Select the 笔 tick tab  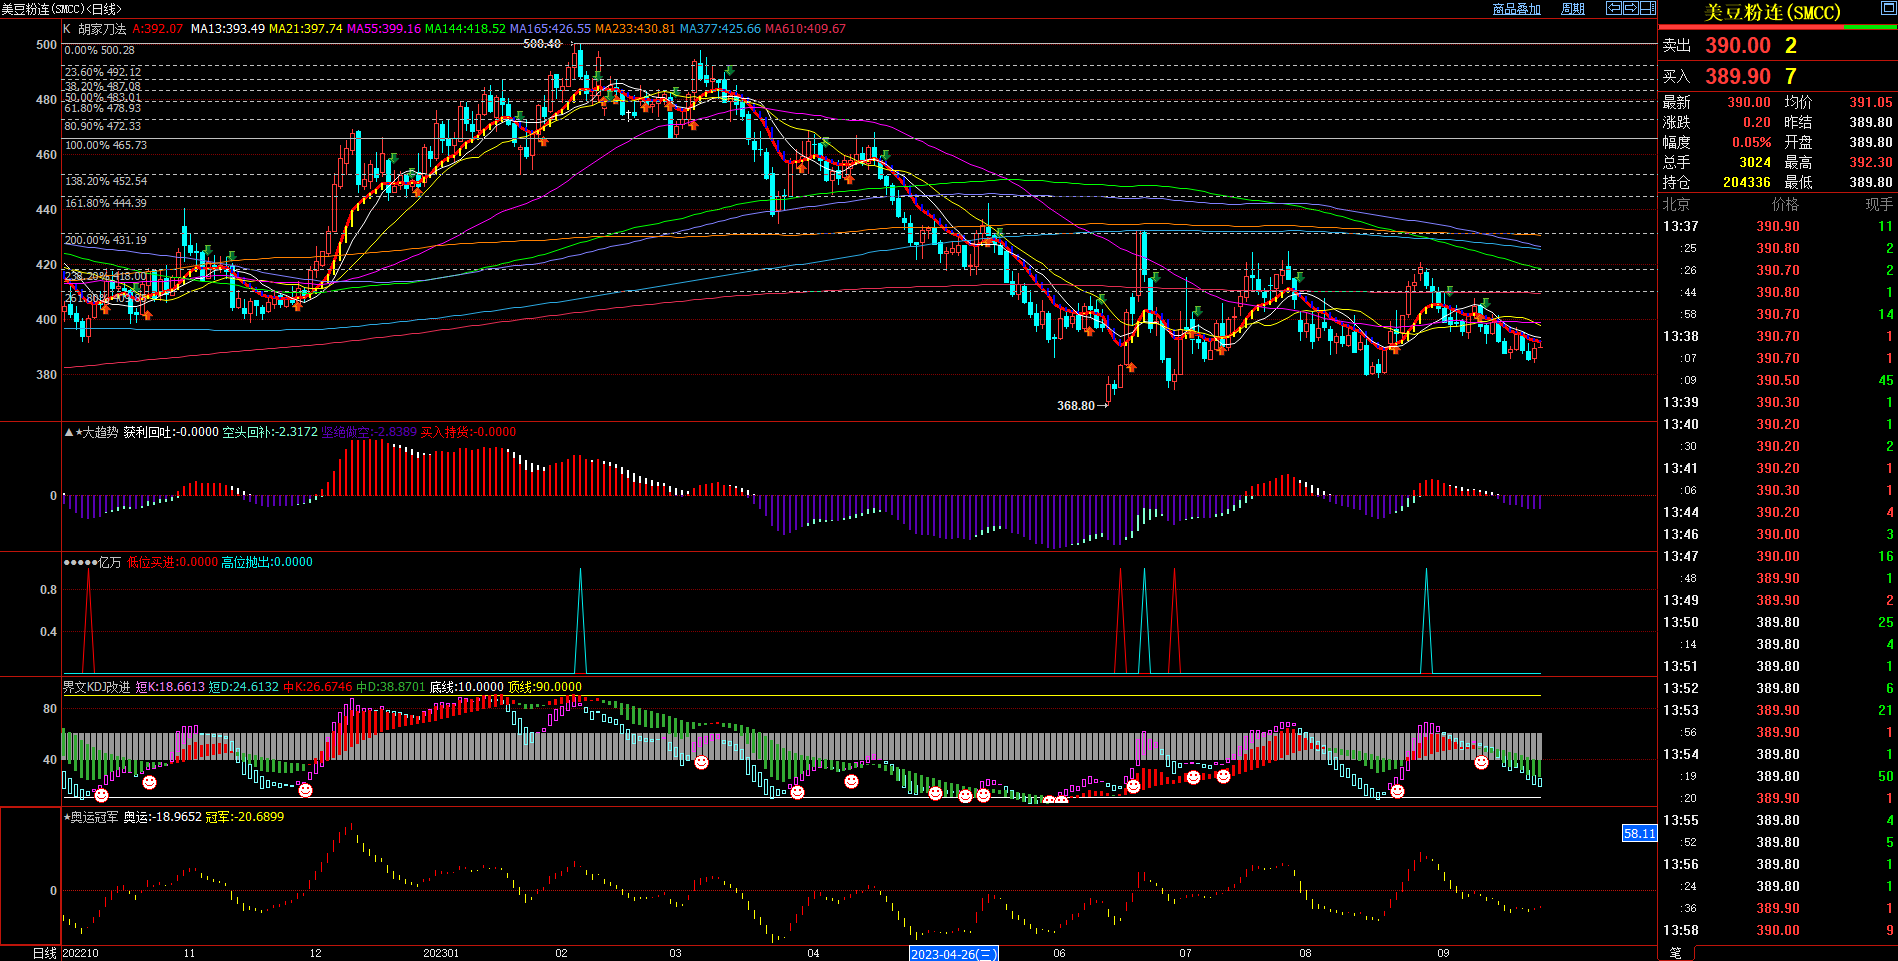tap(1676, 953)
